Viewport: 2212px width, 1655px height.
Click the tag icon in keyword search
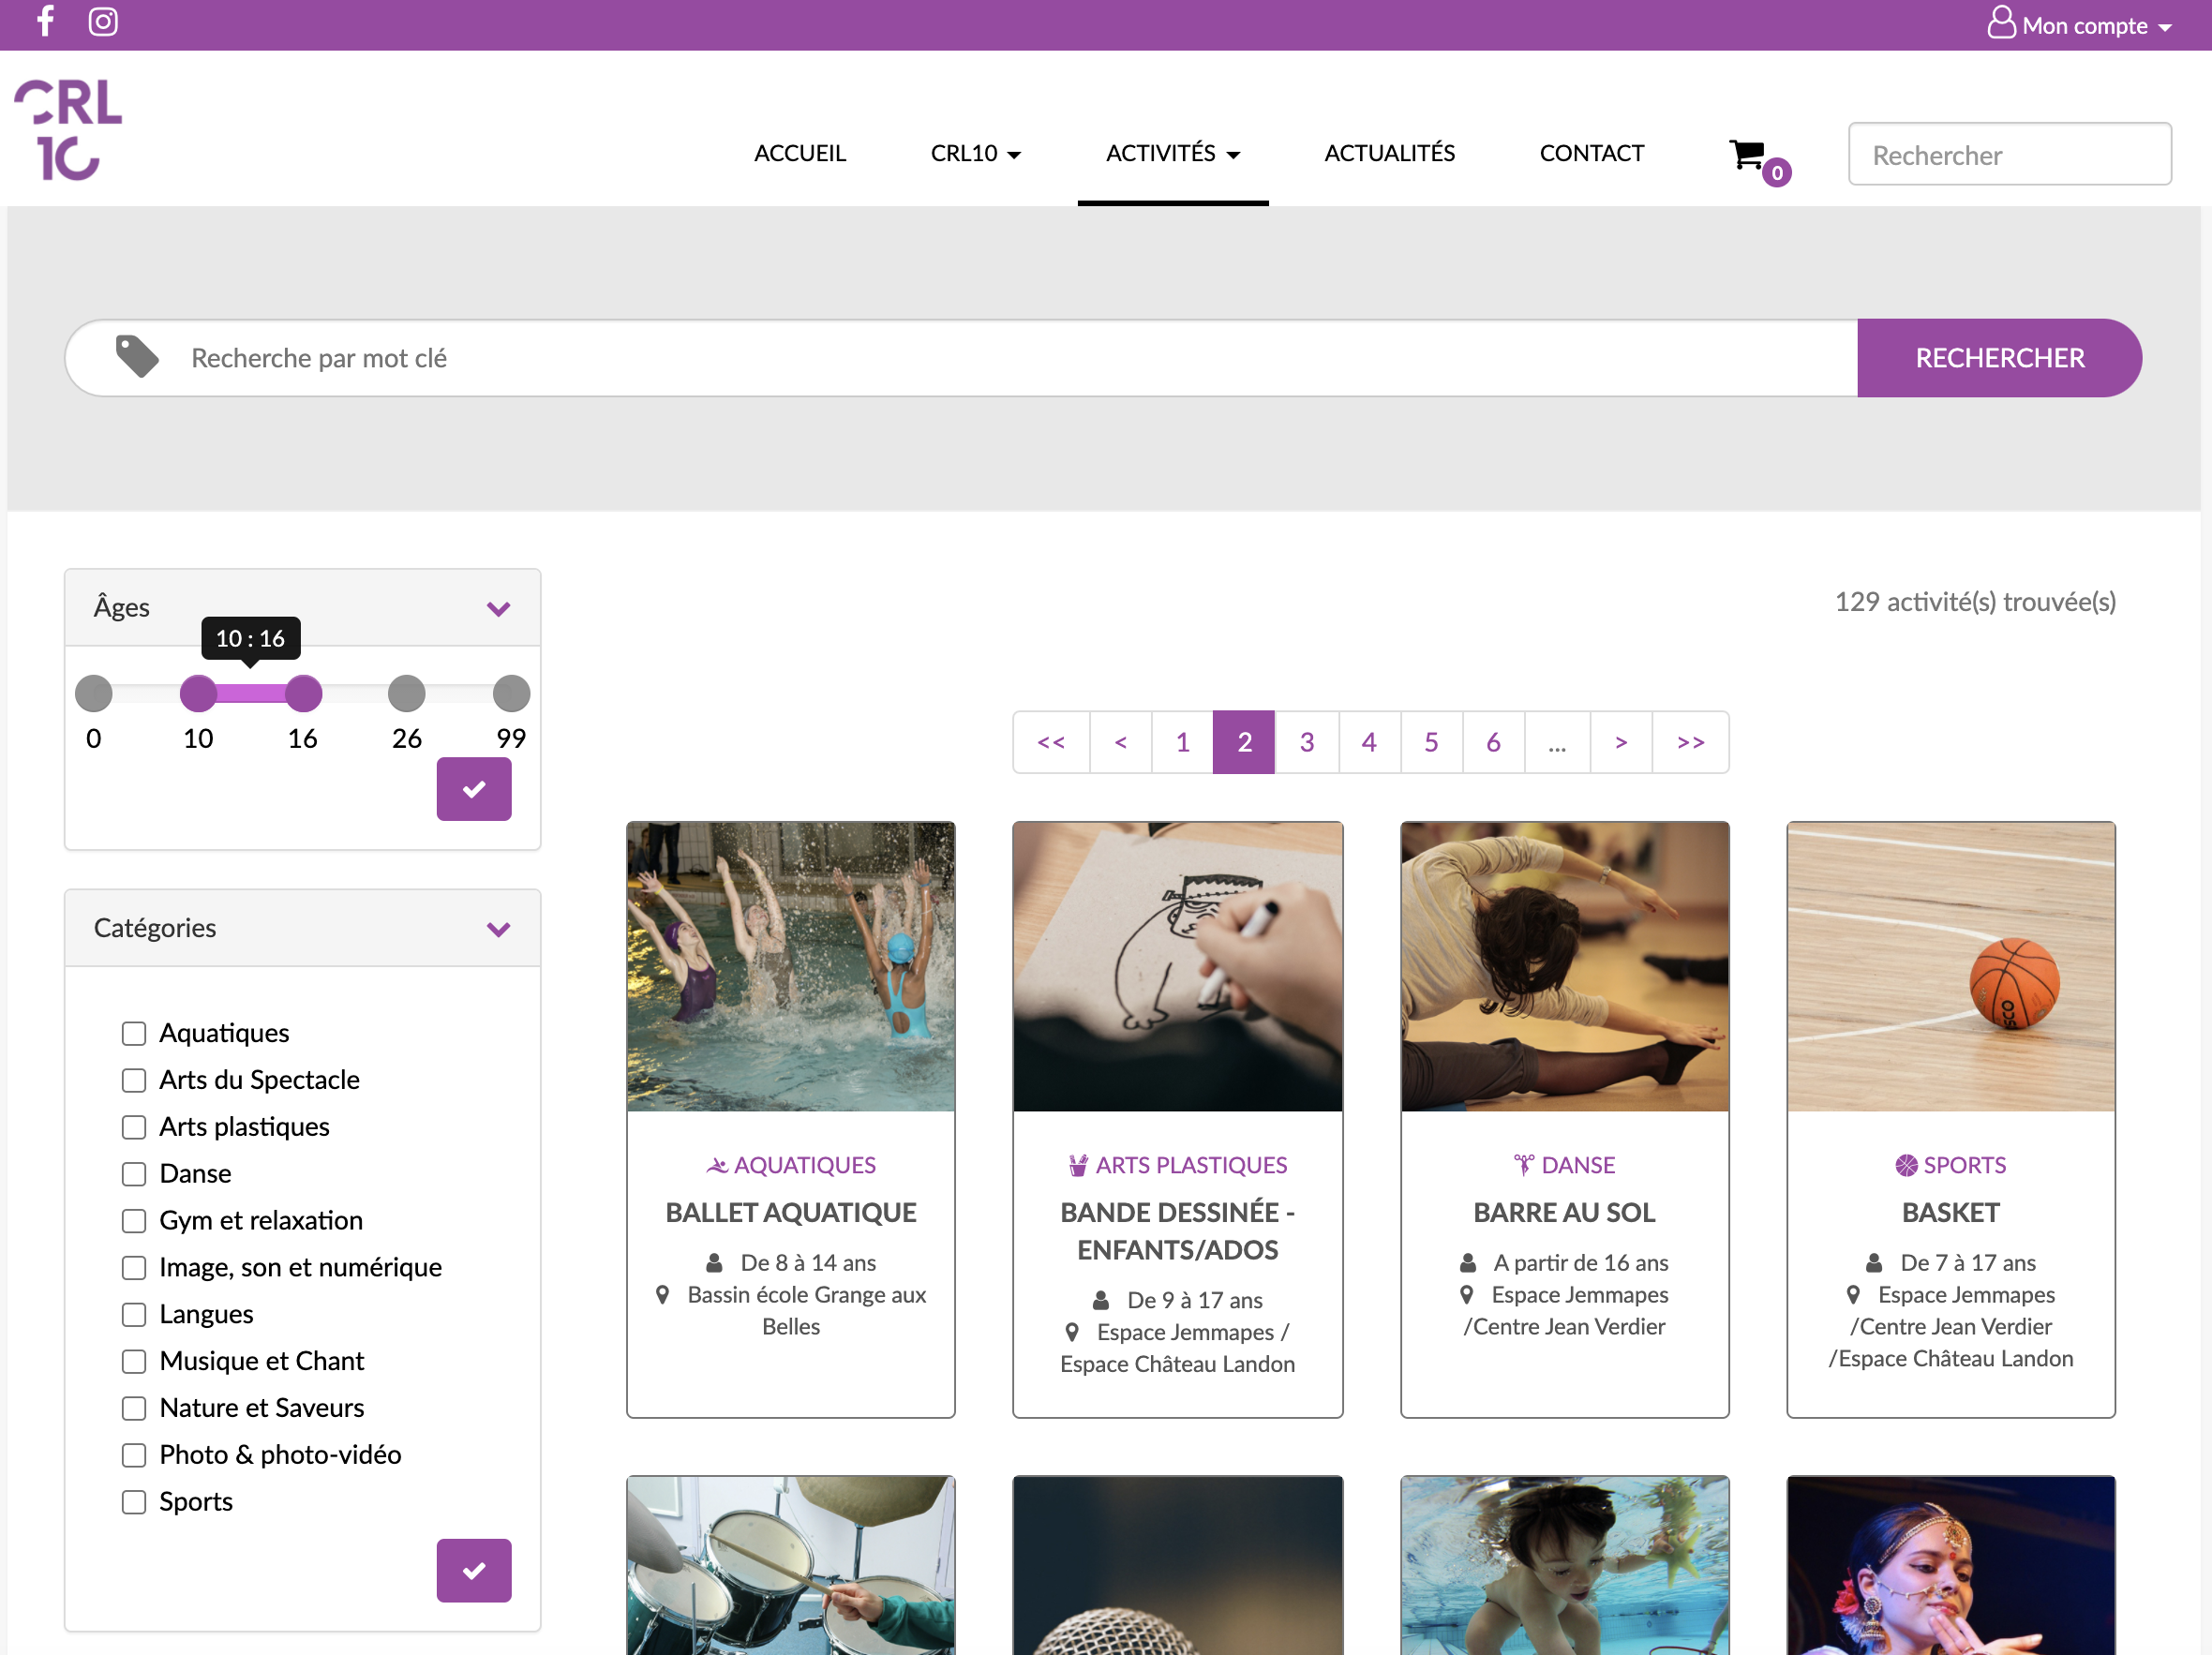pyautogui.click(x=137, y=357)
